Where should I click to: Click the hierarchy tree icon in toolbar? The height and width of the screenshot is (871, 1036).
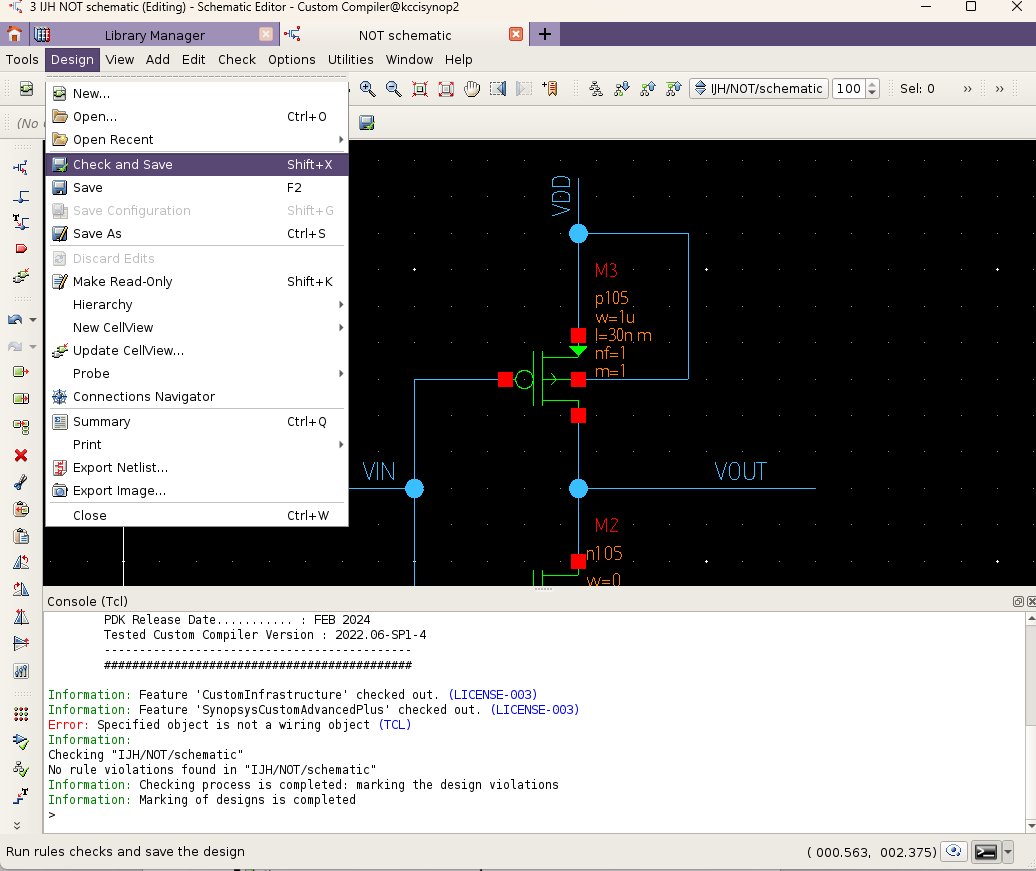(596, 89)
